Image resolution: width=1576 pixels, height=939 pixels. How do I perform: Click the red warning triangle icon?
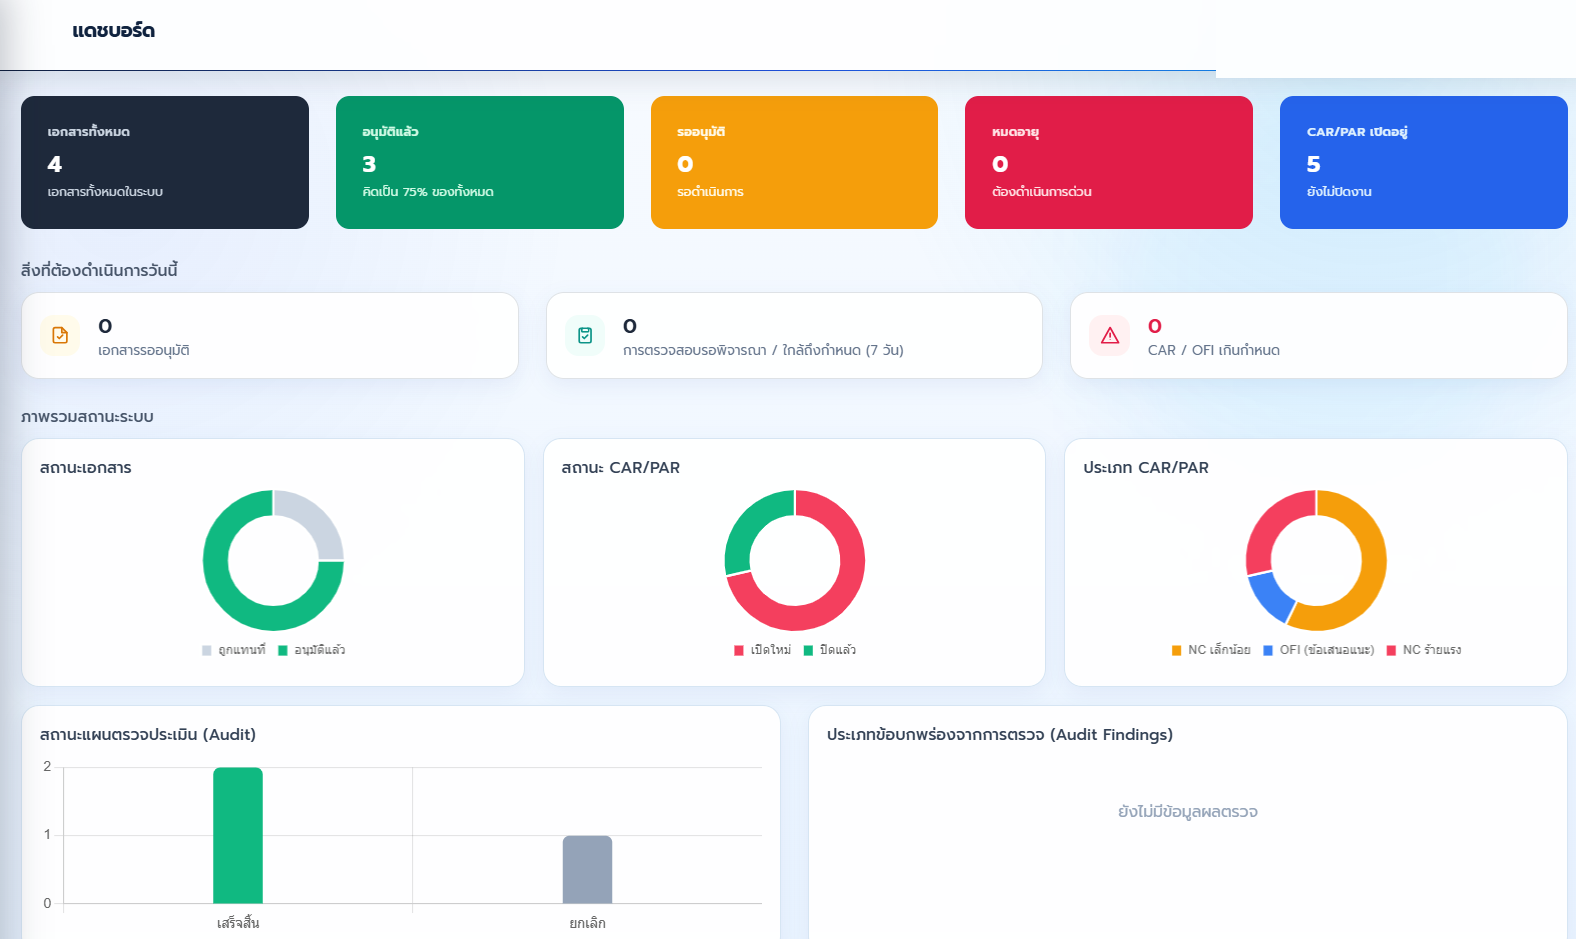click(x=1110, y=335)
